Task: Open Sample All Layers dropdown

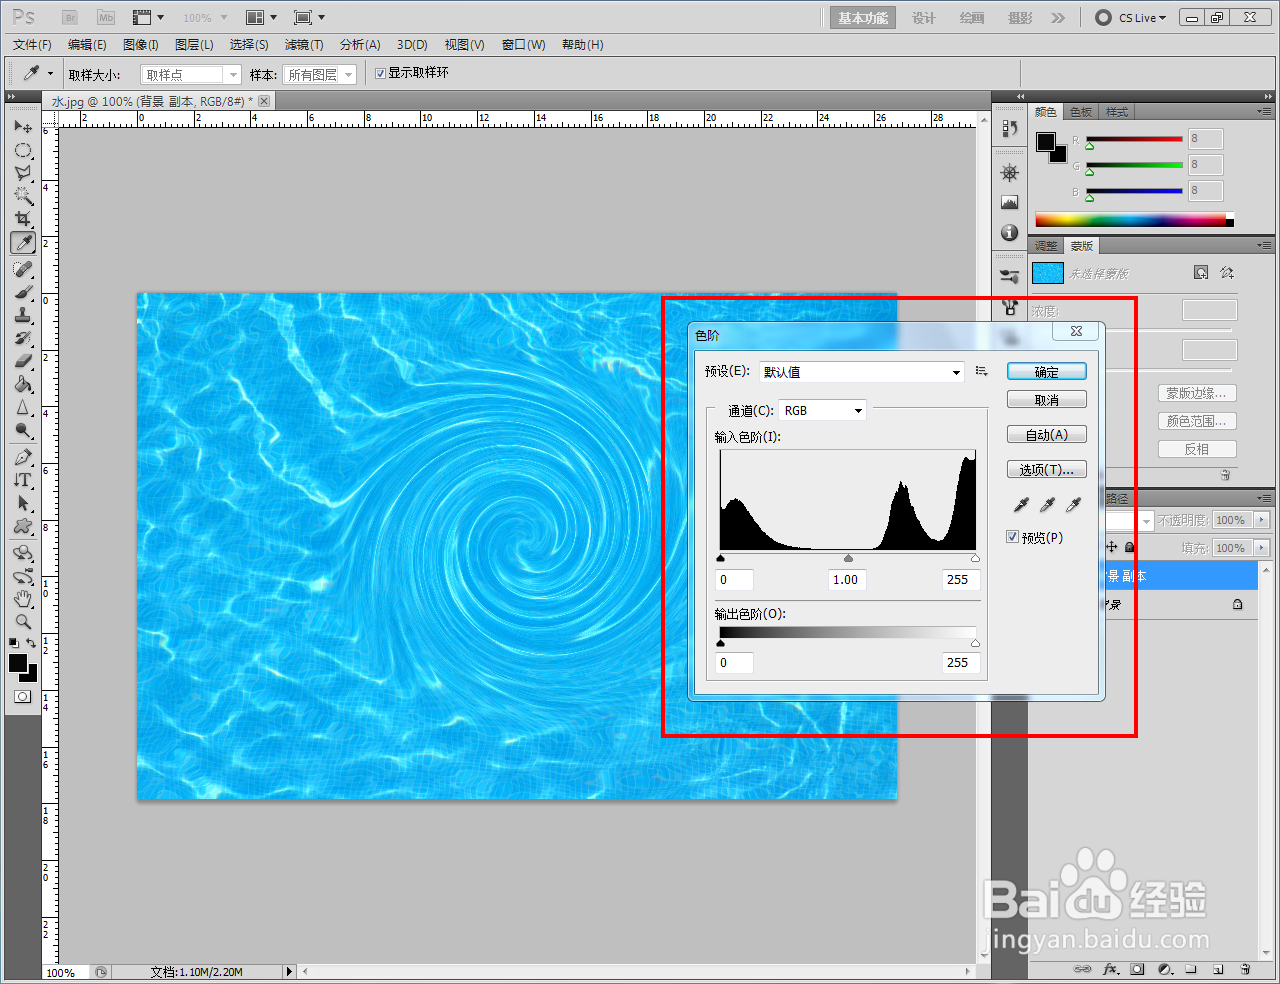Action: 320,75
